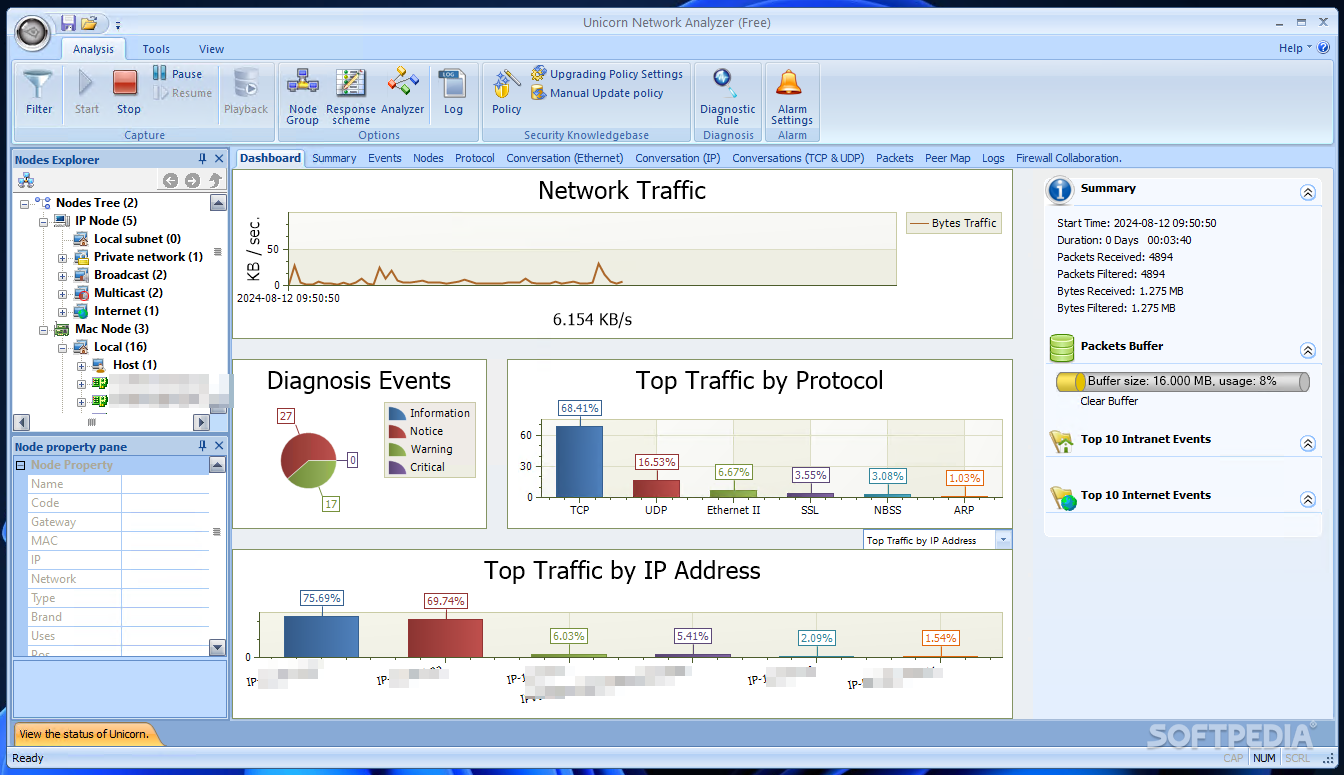
Task: Stop the capture
Action: click(x=128, y=92)
